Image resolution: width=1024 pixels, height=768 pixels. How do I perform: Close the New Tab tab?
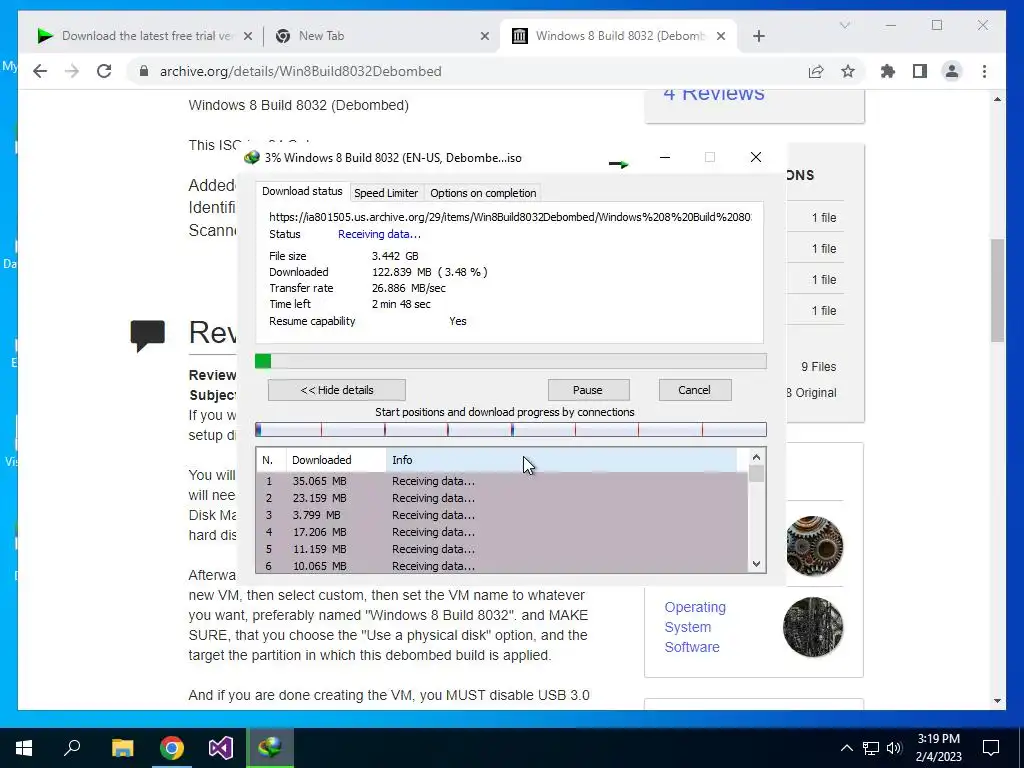click(485, 36)
